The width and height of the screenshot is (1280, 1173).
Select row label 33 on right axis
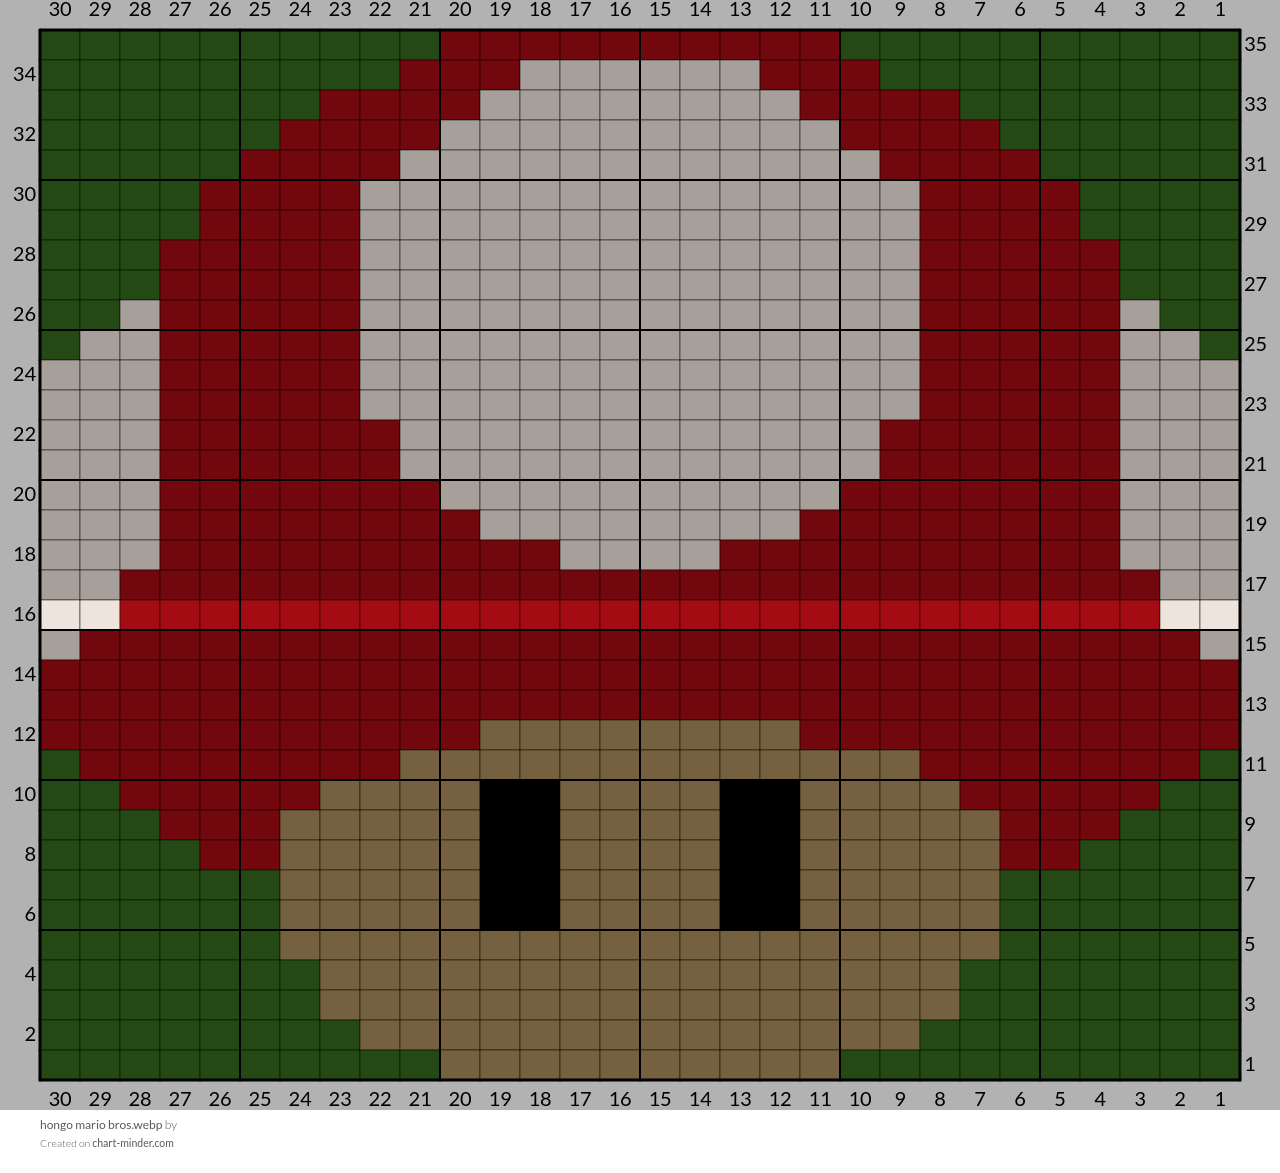[1255, 104]
